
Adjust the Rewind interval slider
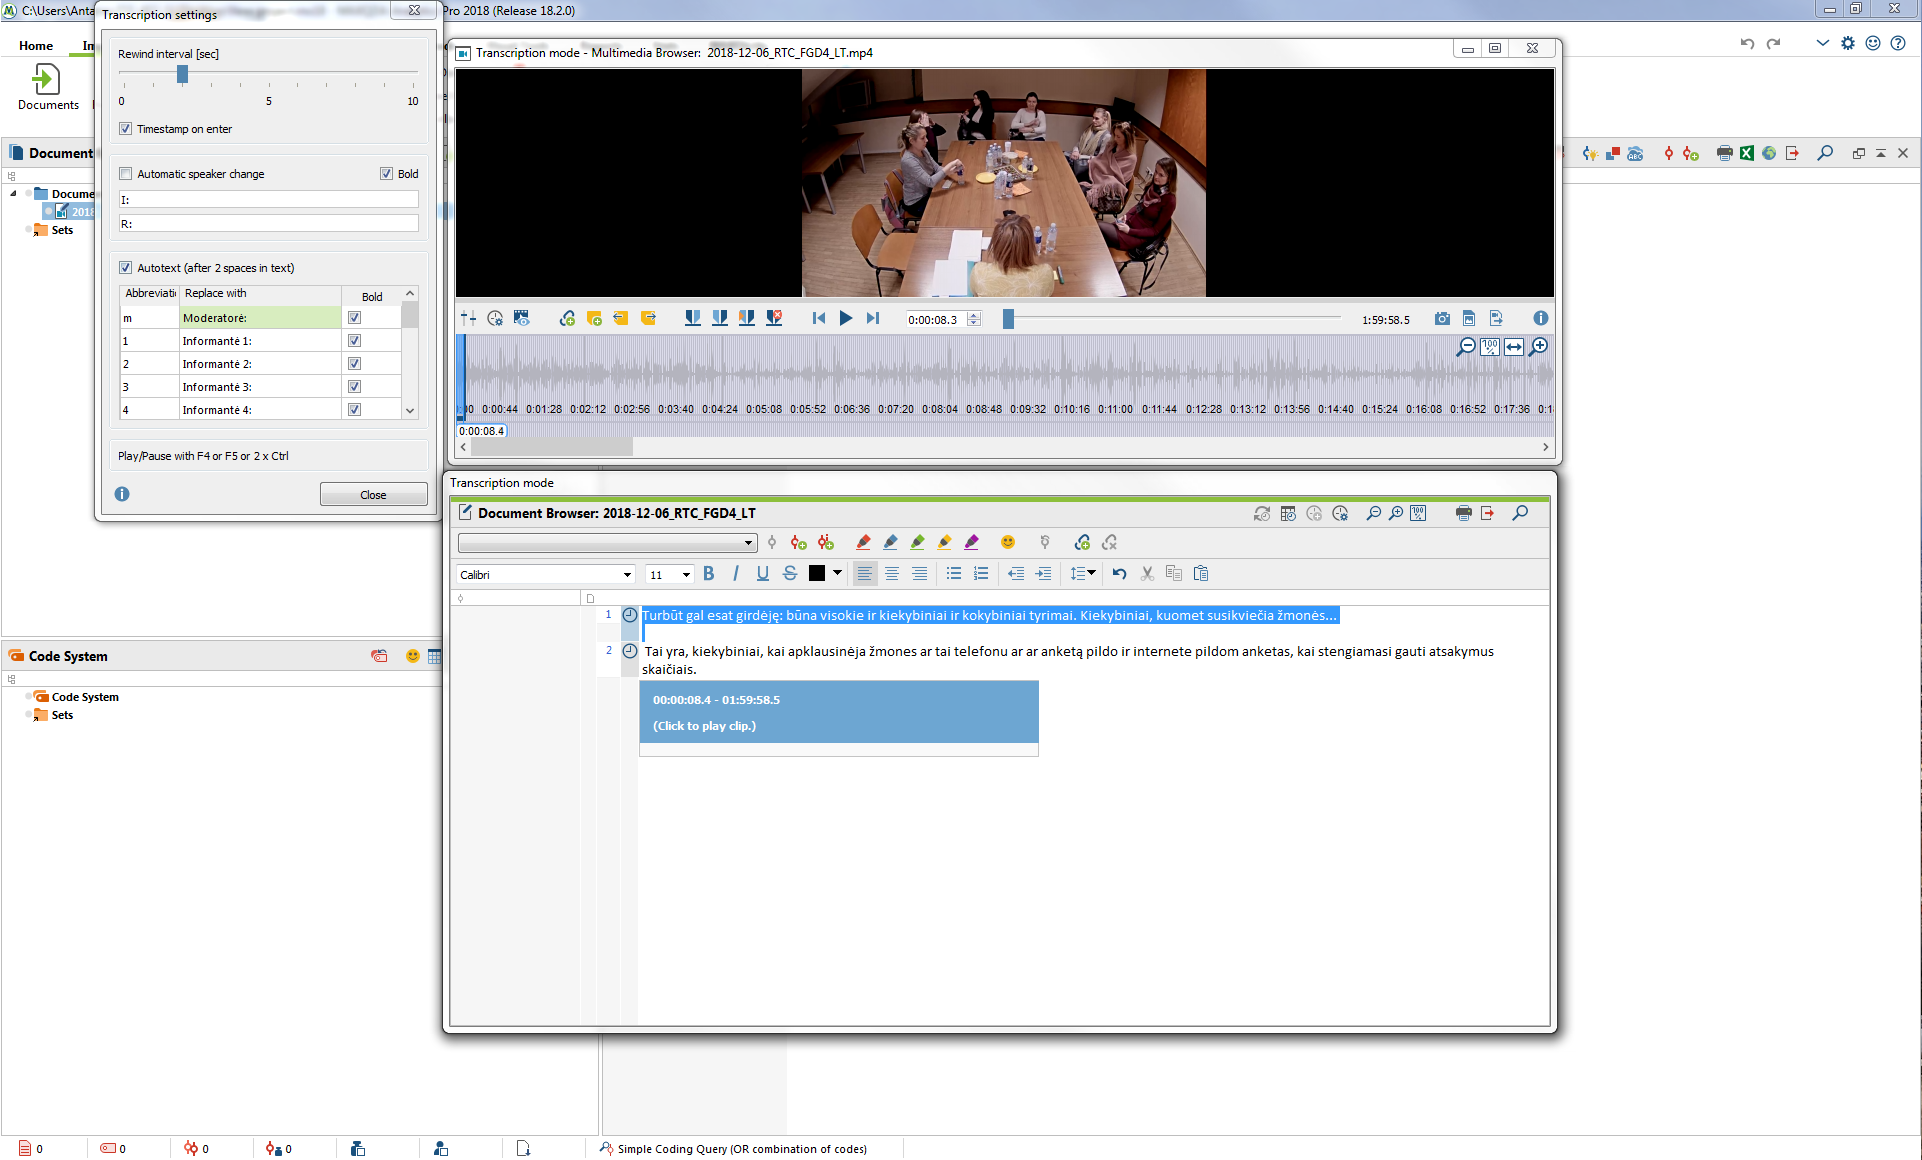coord(182,74)
